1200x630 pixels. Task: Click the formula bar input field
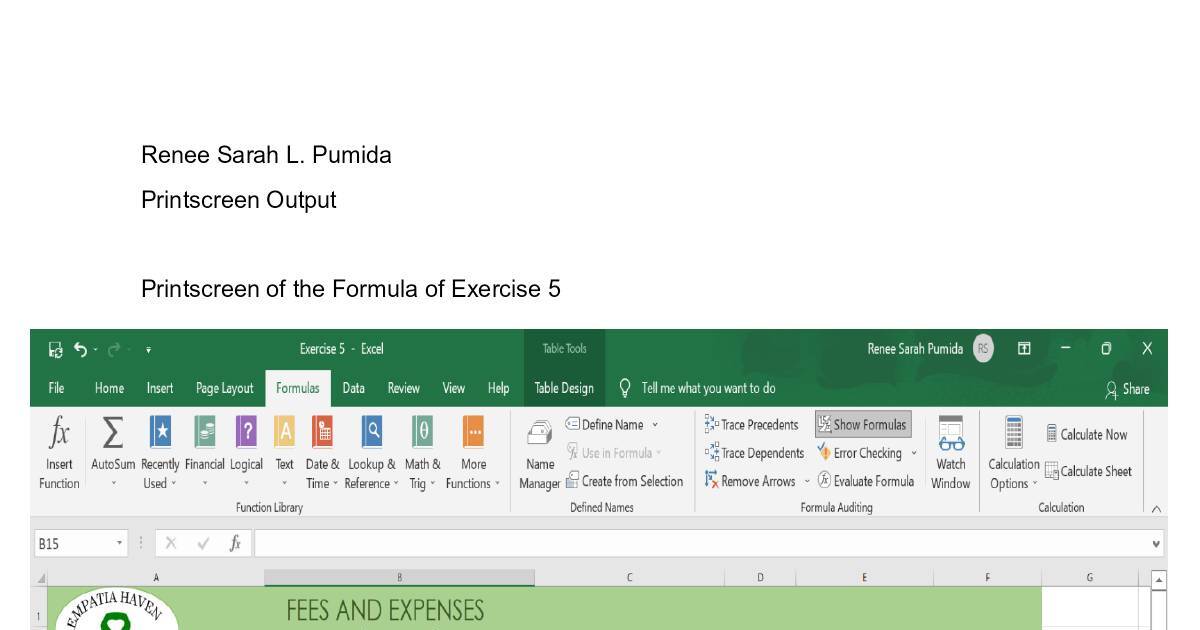point(700,543)
